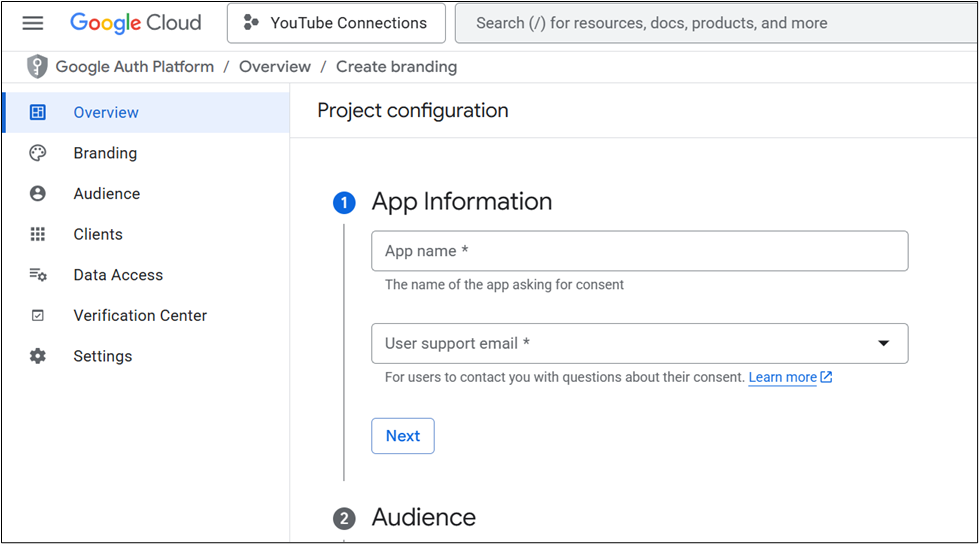979x544 pixels.
Task: Click the Overview dashboard icon
Action: coord(38,113)
